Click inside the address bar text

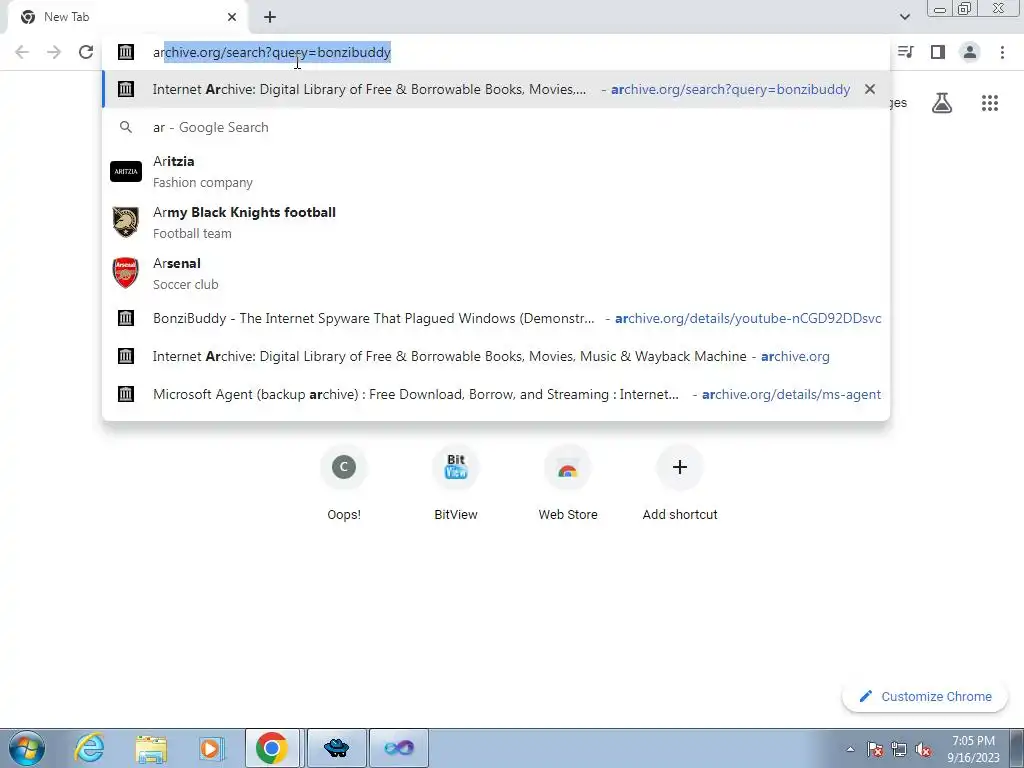point(272,52)
